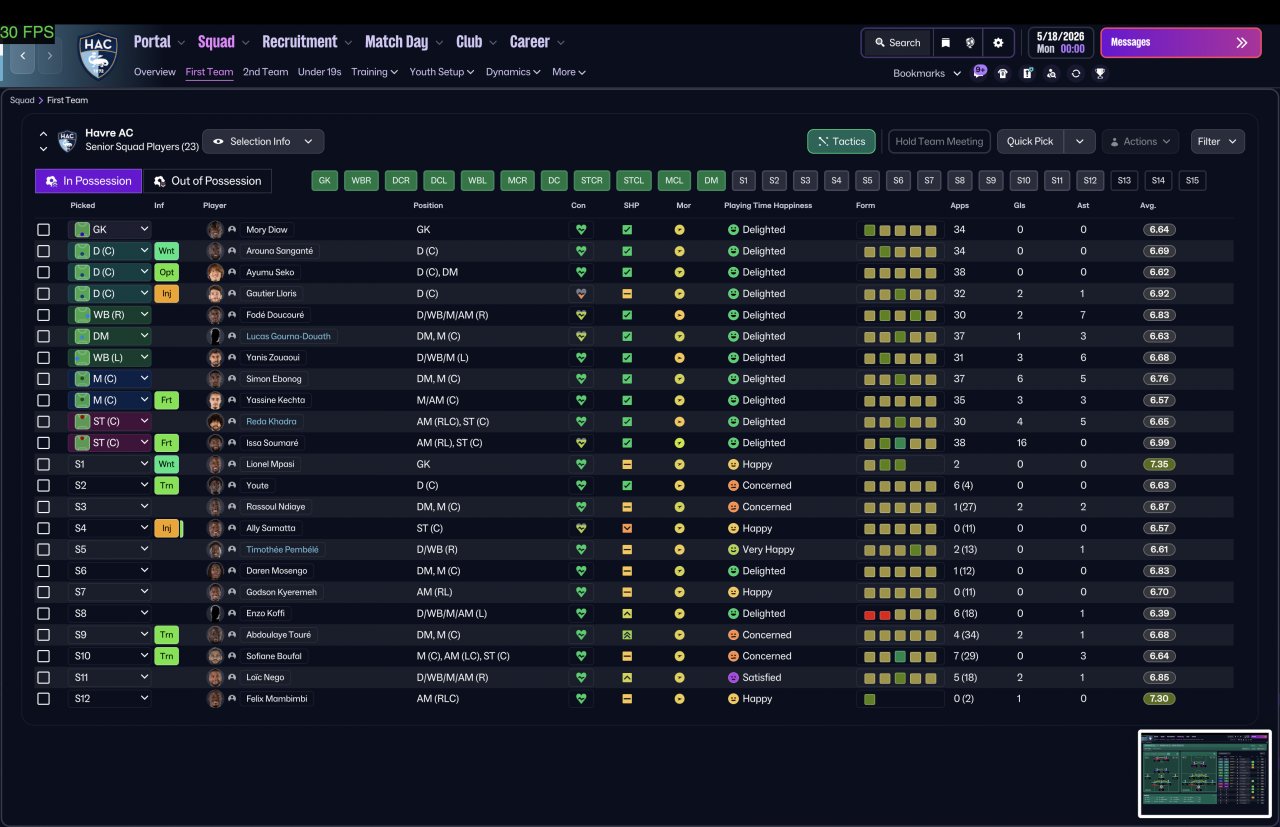The height and width of the screenshot is (827, 1280).
Task: Tick the checkbox for Felix Mambimbi
Action: pos(43,699)
